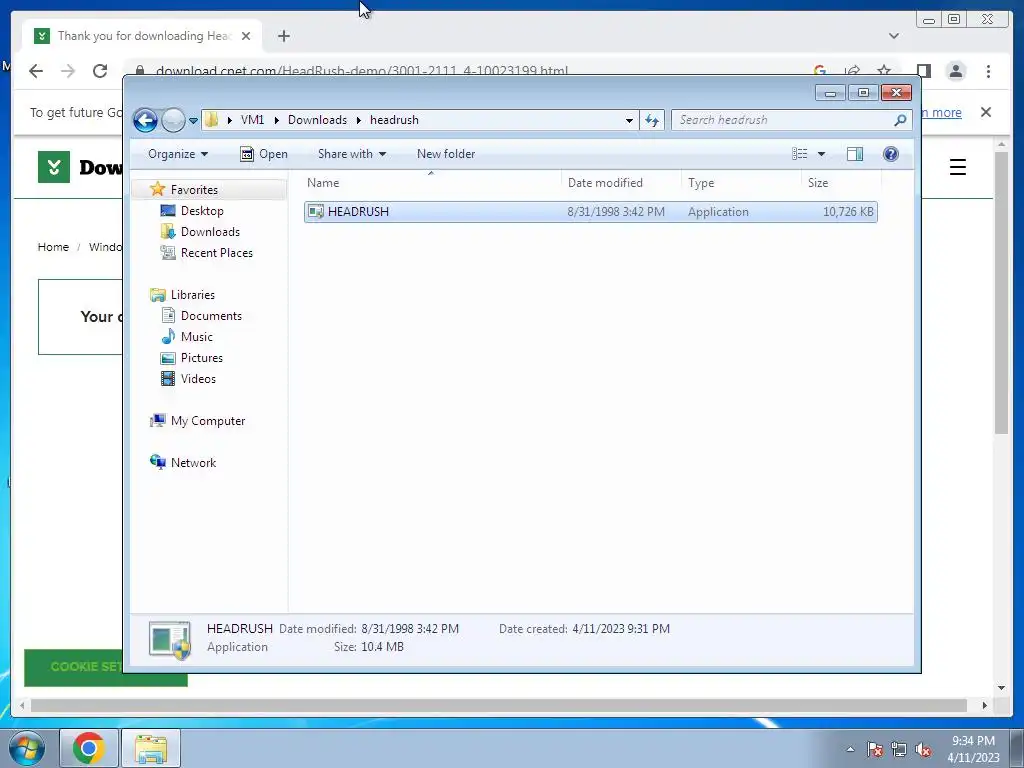1024x768 pixels.
Task: Open Chrome three-dot menu
Action: (988, 71)
